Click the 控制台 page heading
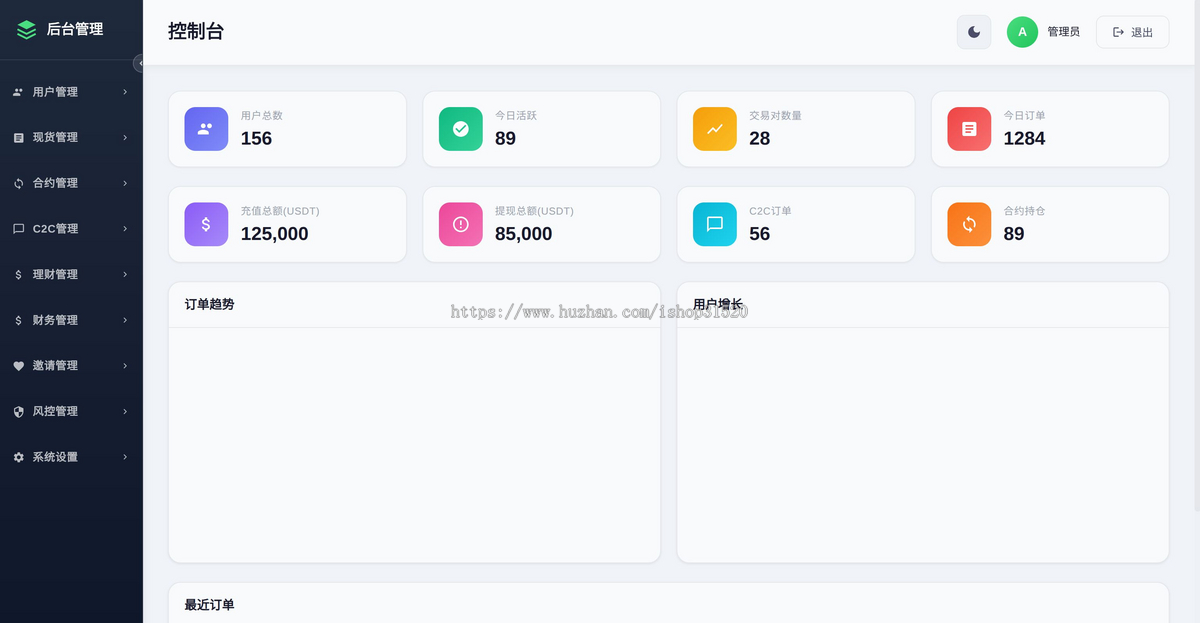This screenshot has width=1200, height=623. pos(196,31)
